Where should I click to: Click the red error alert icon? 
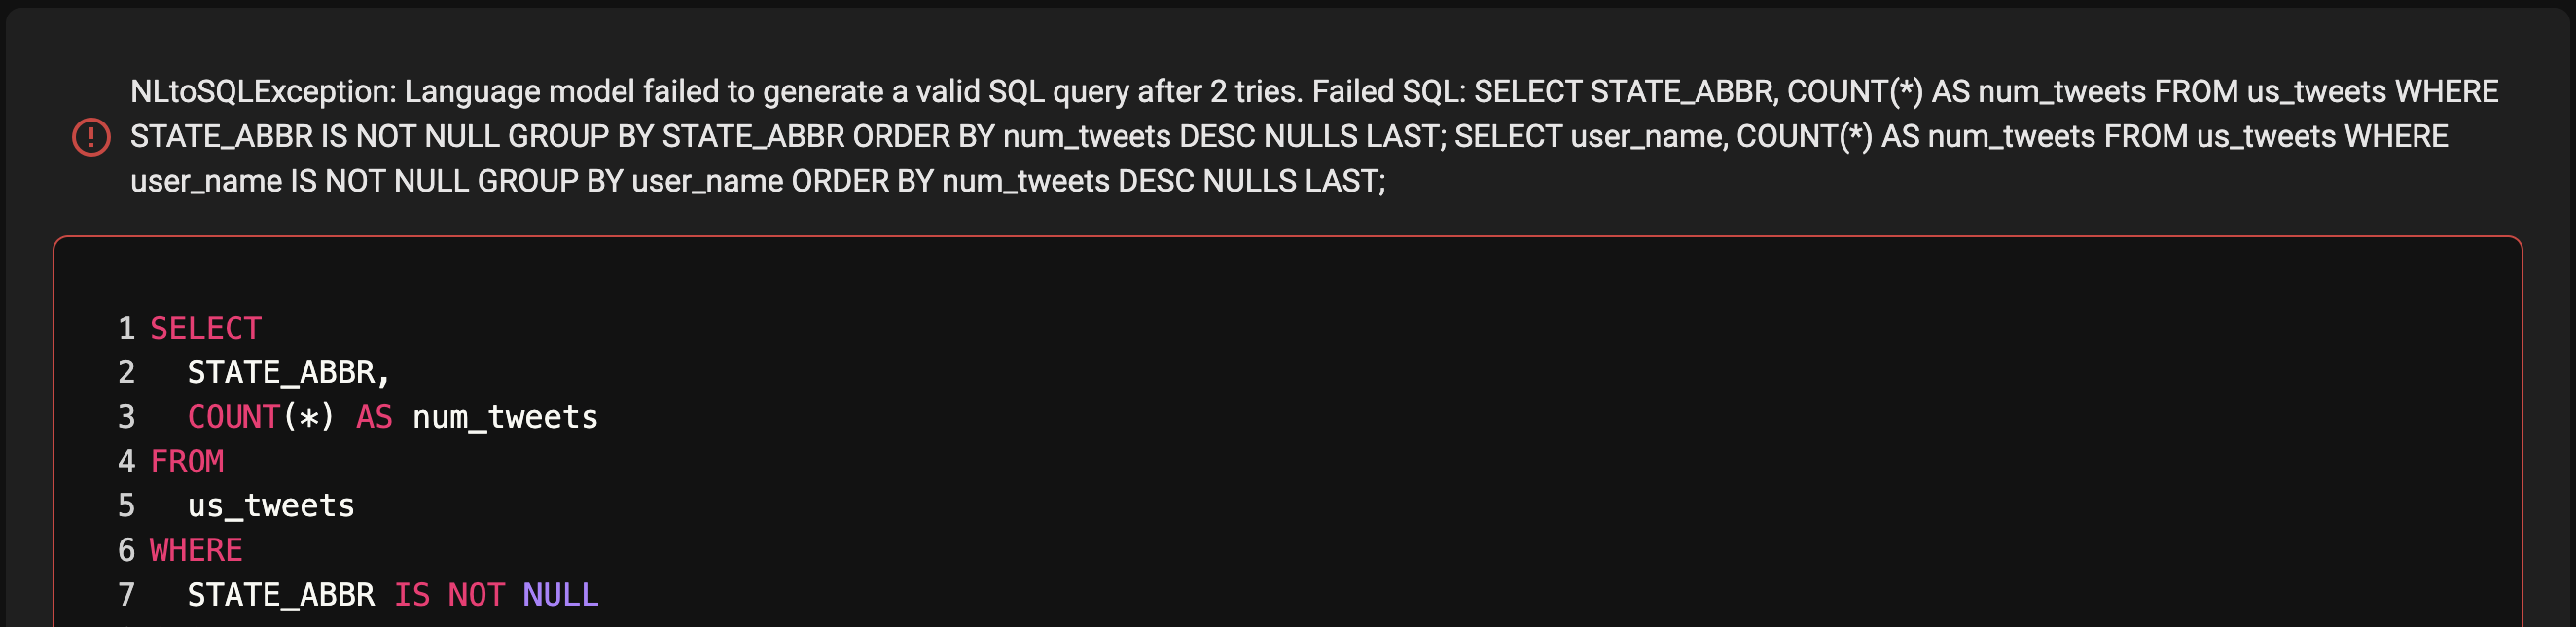[x=91, y=137]
